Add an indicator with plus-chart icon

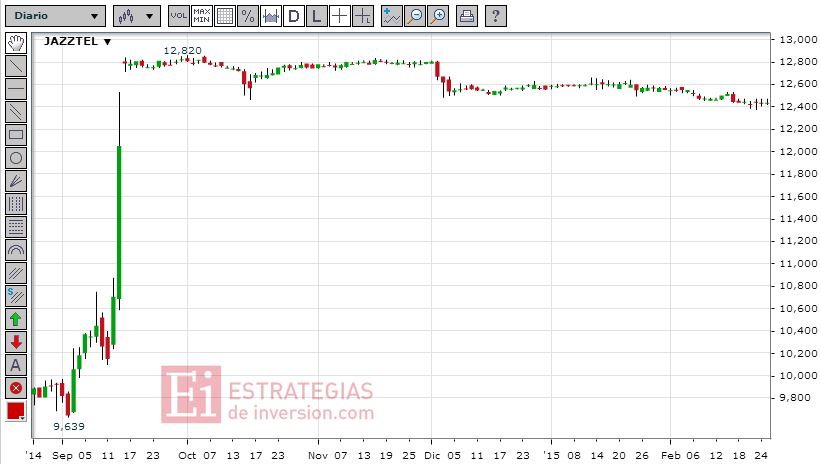point(391,16)
